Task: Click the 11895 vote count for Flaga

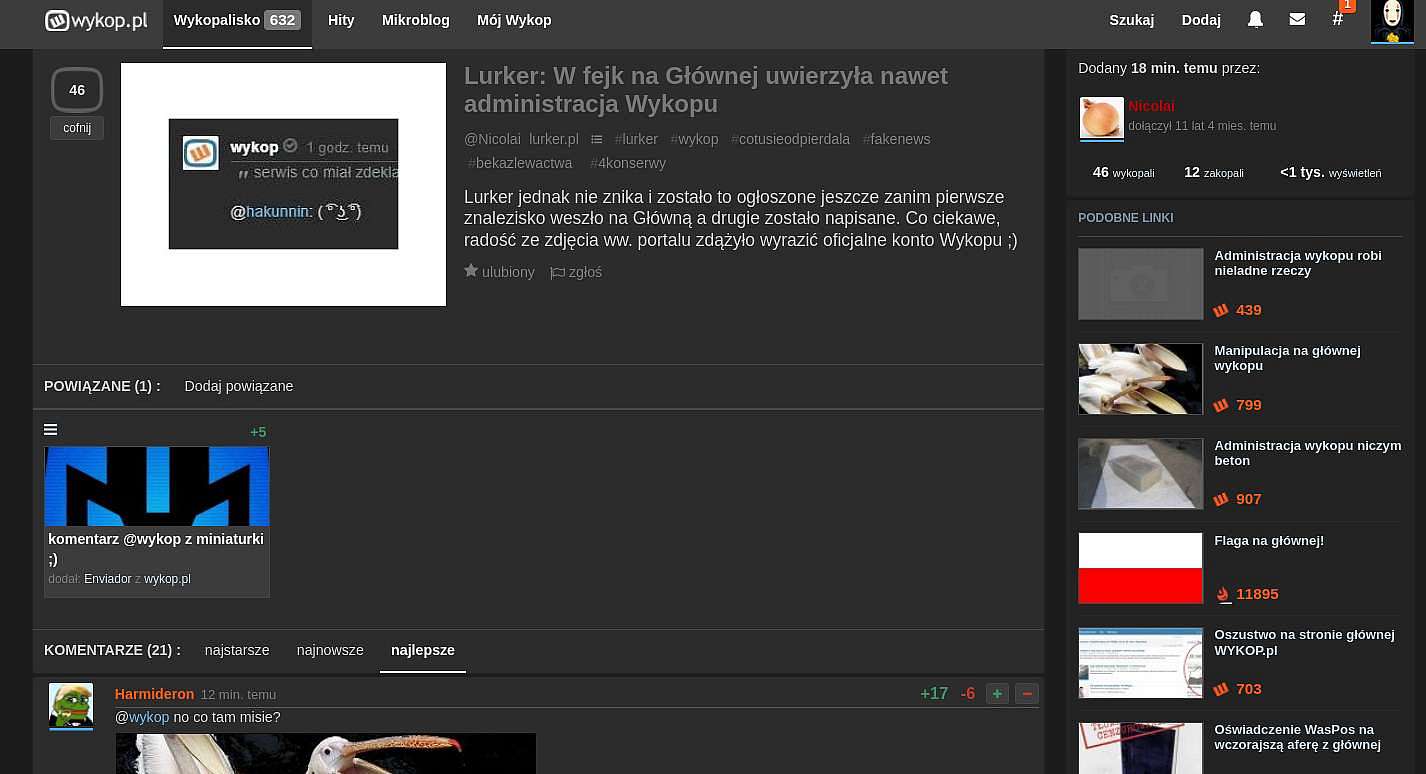Action: (x=1257, y=594)
